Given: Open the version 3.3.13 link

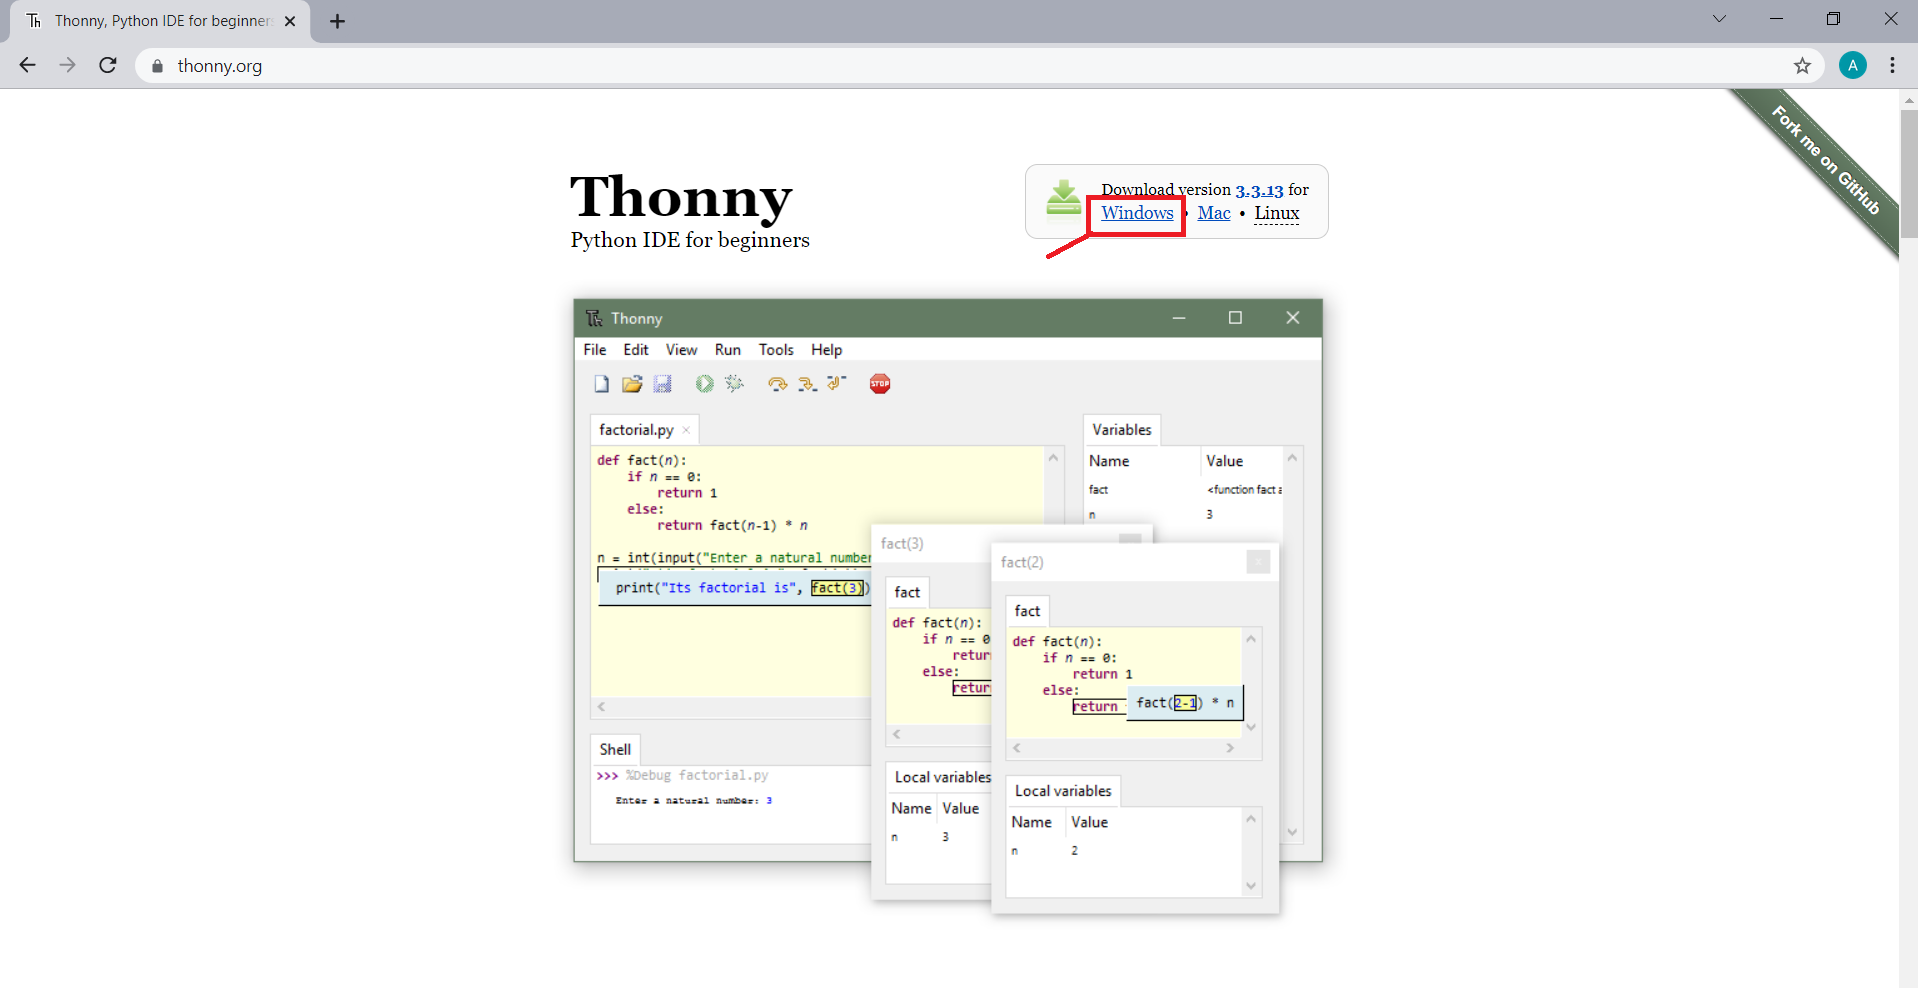Looking at the screenshot, I should 1259,190.
